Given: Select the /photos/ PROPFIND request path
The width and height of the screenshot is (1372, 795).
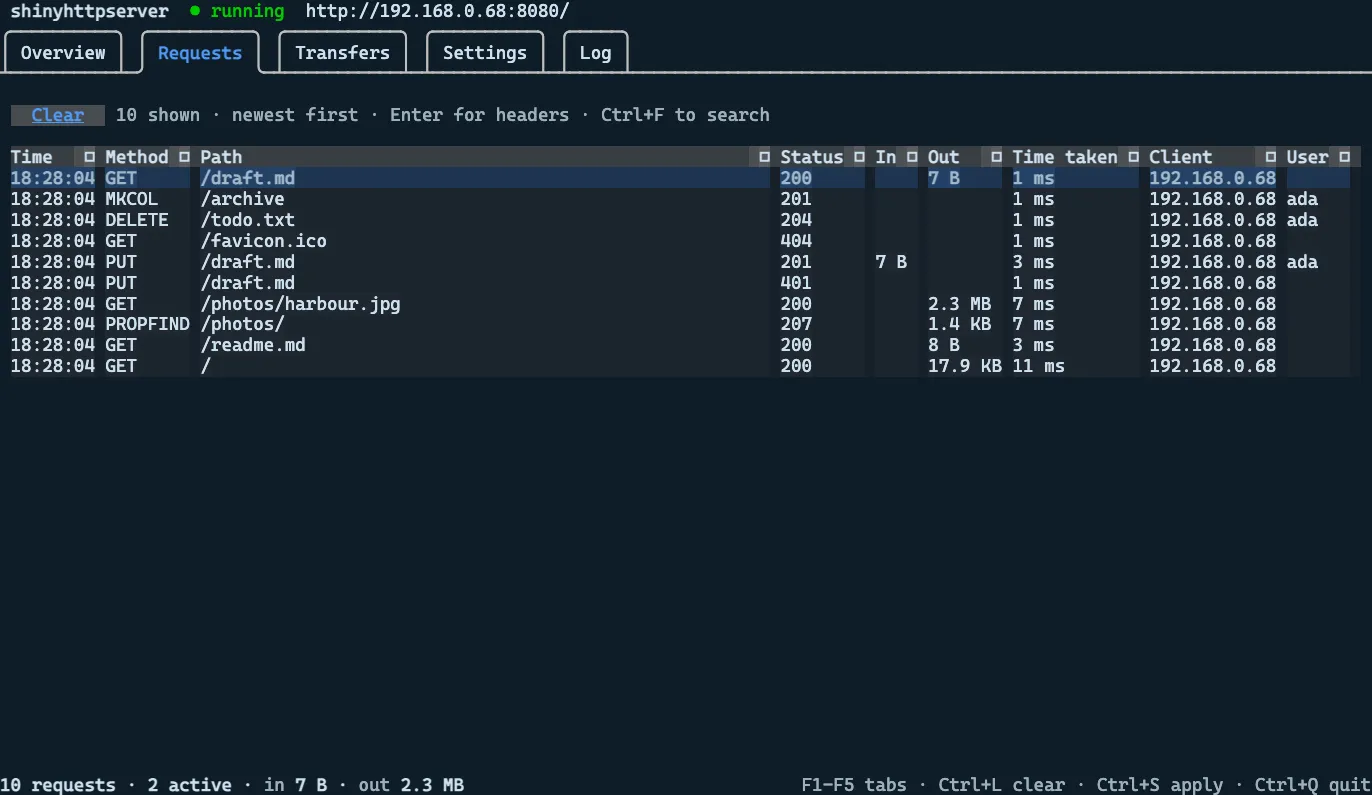Looking at the screenshot, I should [x=243, y=324].
